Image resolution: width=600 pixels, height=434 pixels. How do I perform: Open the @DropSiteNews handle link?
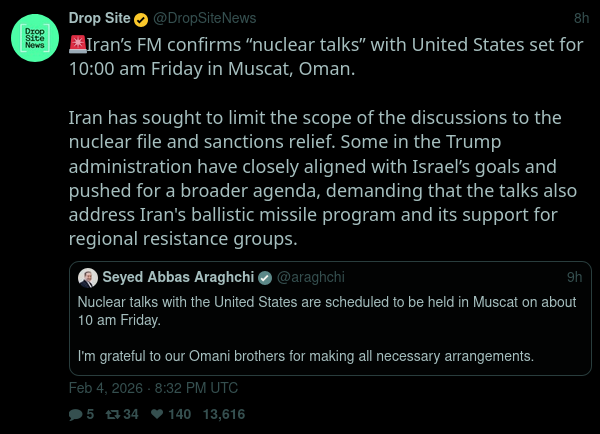200,18
